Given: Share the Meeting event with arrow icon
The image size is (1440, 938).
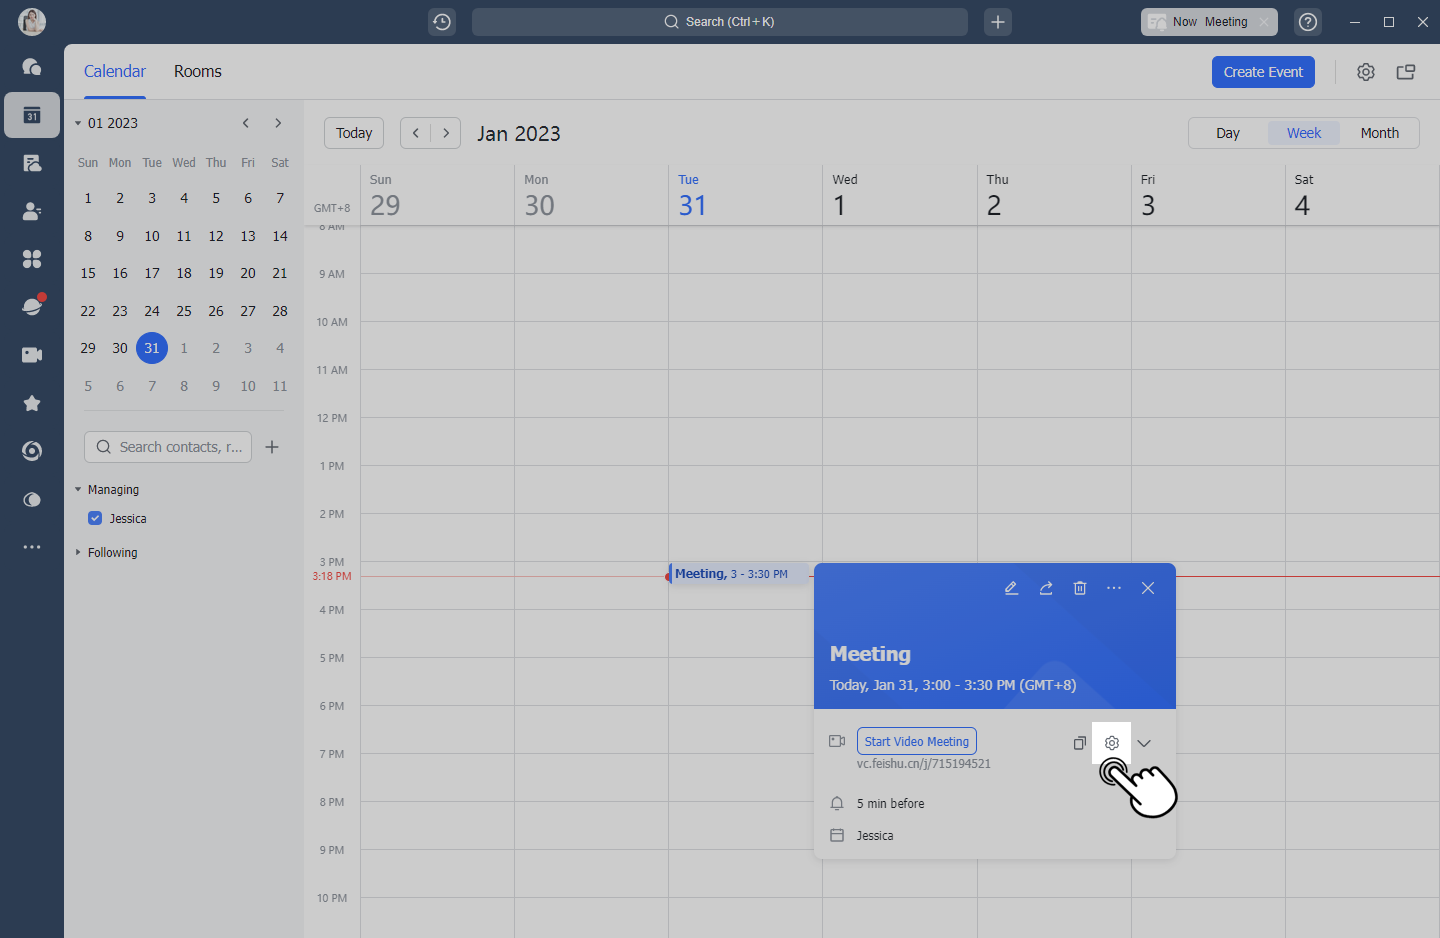Looking at the screenshot, I should pyautogui.click(x=1046, y=588).
